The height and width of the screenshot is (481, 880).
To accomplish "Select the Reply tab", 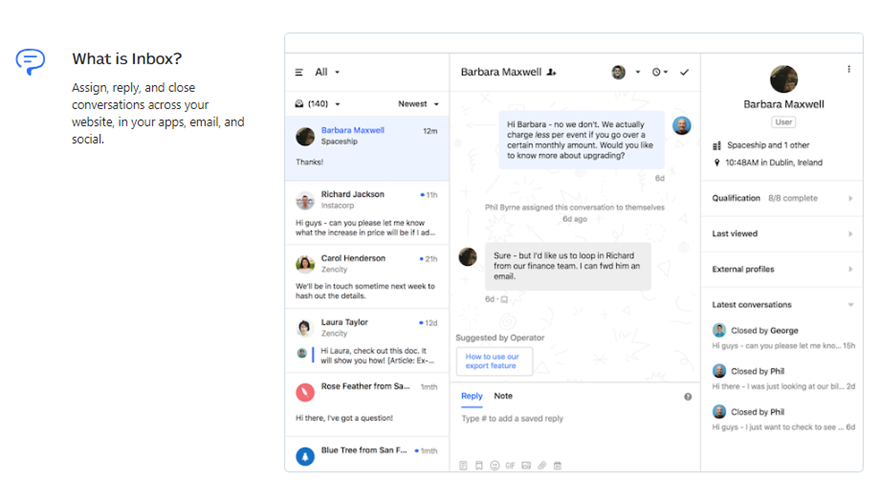I will pos(471,396).
